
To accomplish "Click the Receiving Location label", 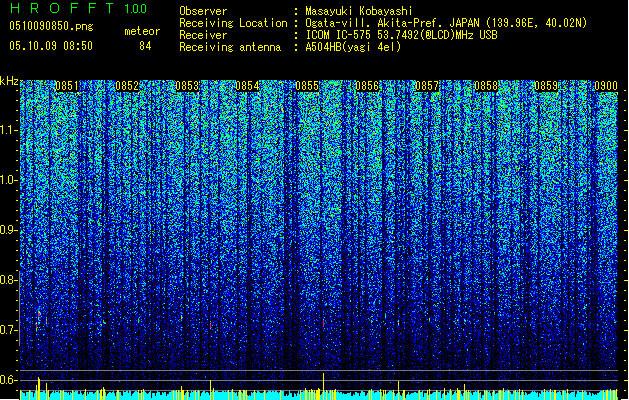I will coord(233,23).
